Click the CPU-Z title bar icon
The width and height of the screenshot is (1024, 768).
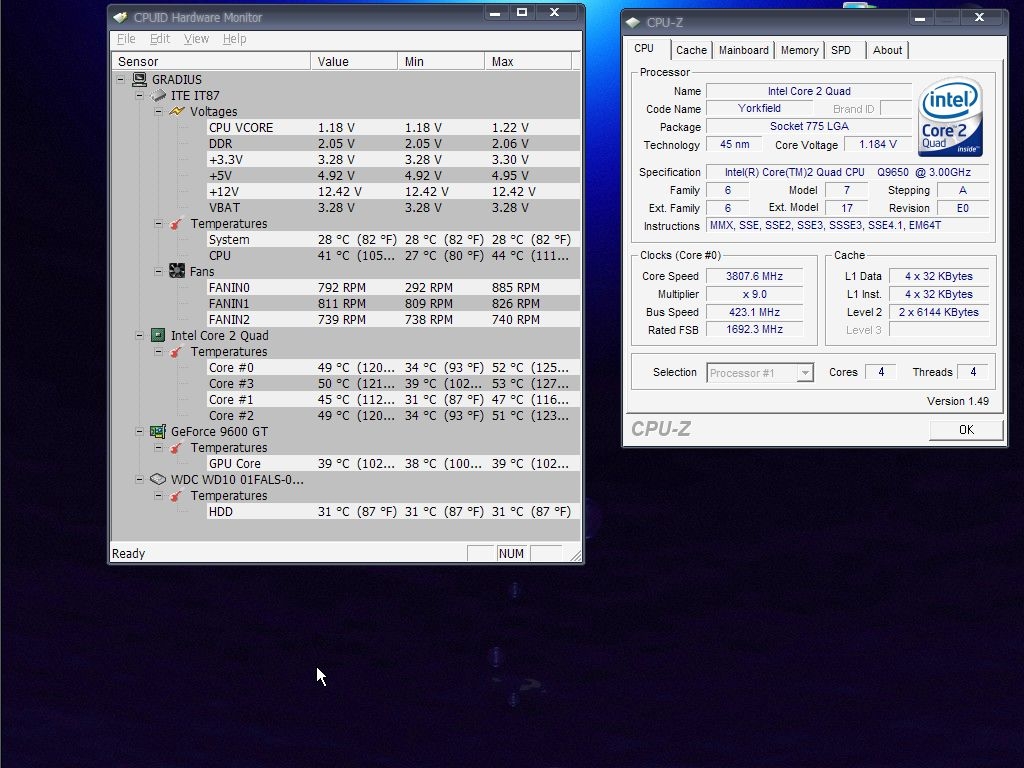[633, 22]
